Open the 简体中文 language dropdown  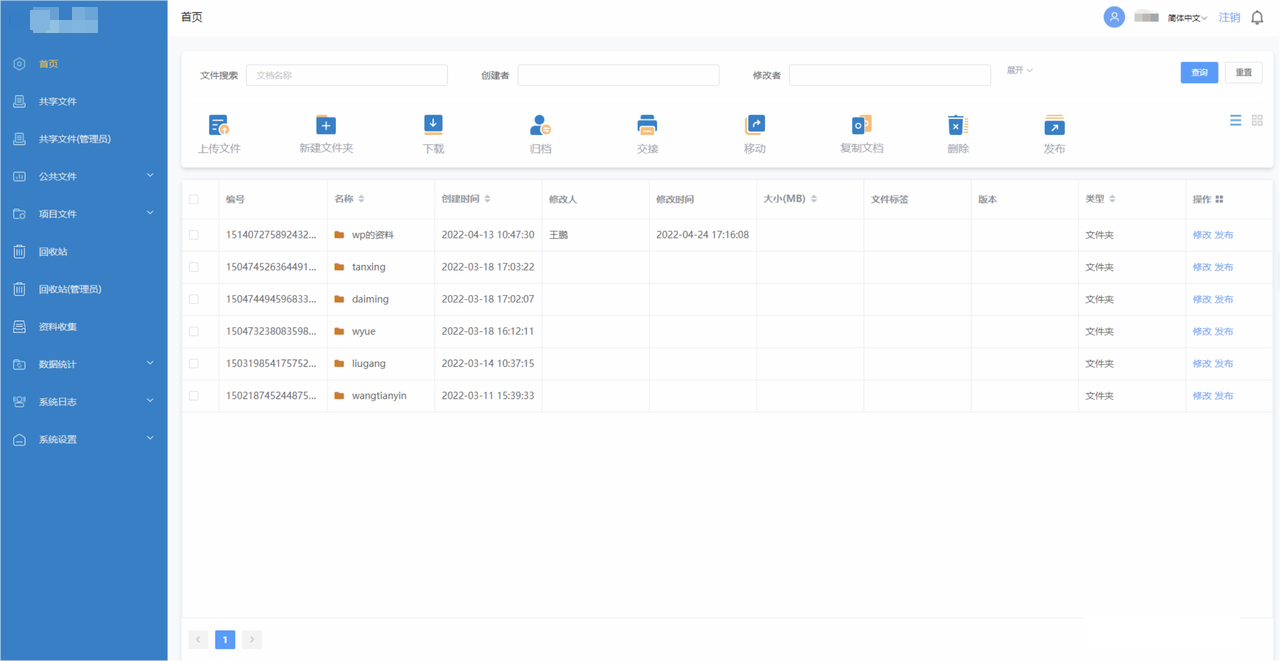point(1187,18)
